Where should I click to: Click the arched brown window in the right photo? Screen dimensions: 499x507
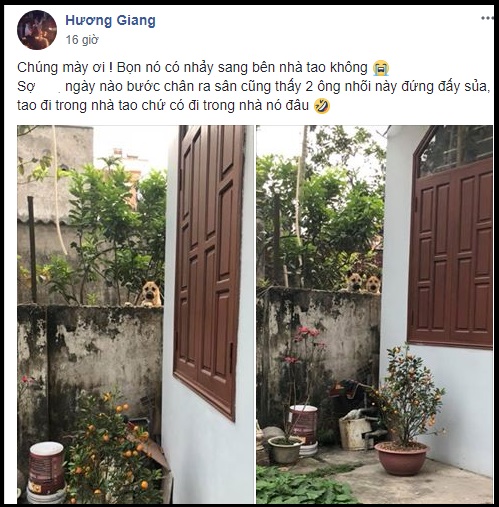click(451, 237)
